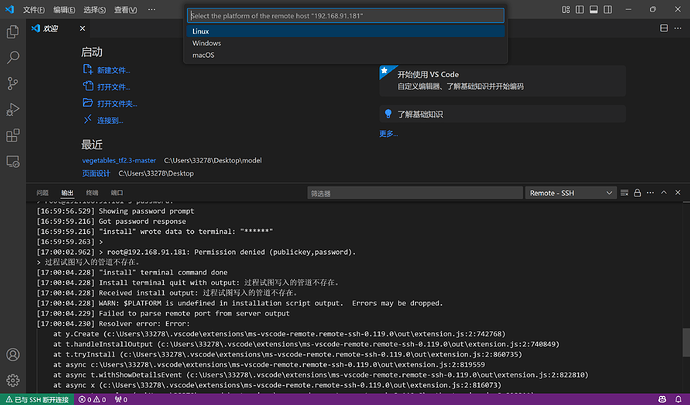690x405 pixels.
Task: Open the Remote - SSH output channel dropdown
Action: tap(570, 193)
